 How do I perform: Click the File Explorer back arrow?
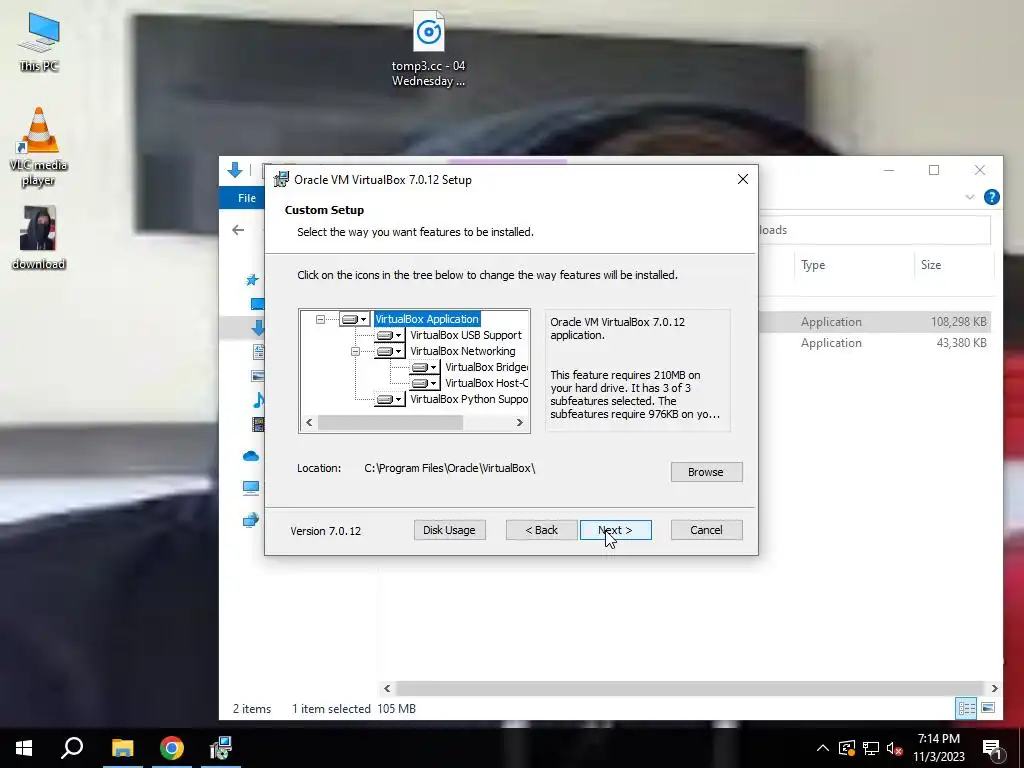(x=238, y=230)
